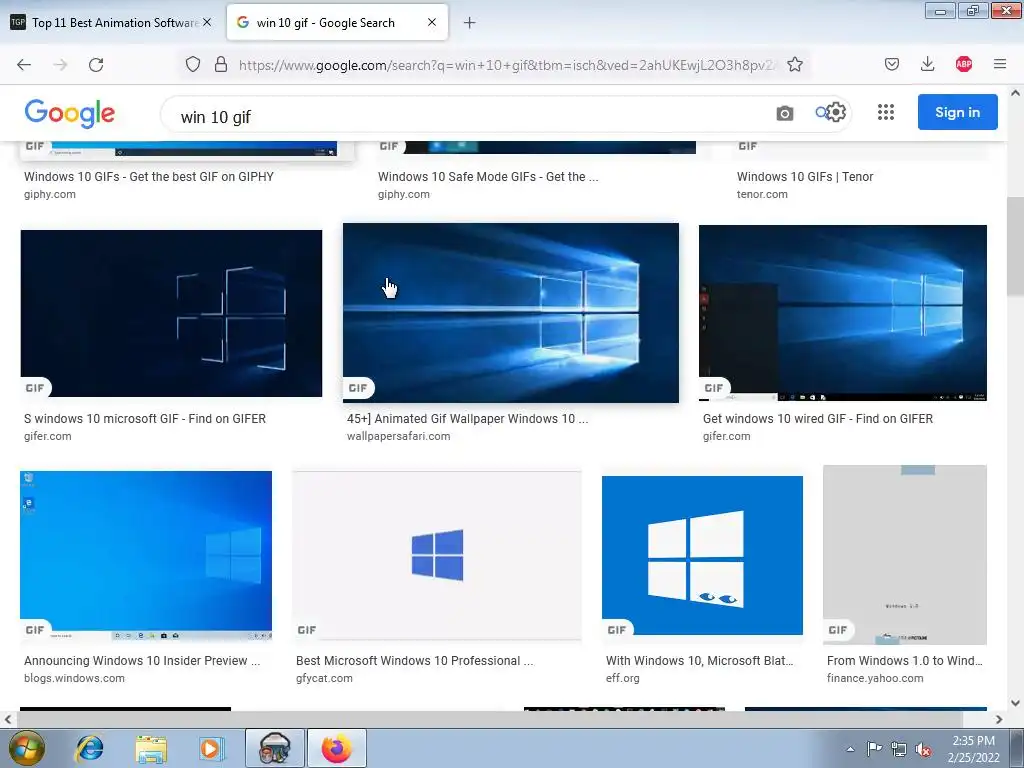Switch to Firefox taskbar button
The height and width of the screenshot is (768, 1024).
coord(336,748)
